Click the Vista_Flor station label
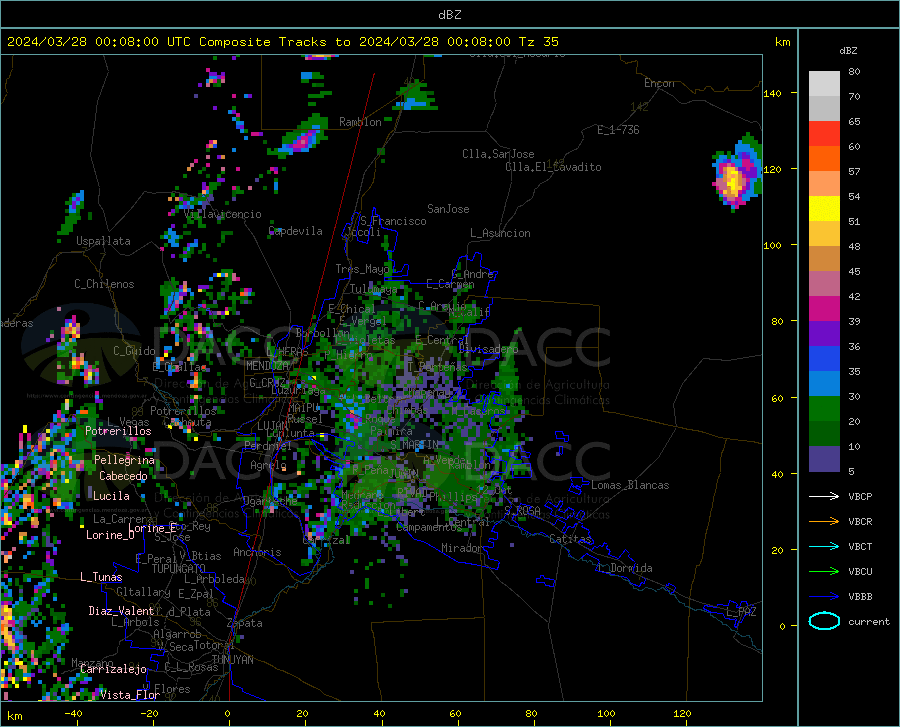 click(130, 695)
